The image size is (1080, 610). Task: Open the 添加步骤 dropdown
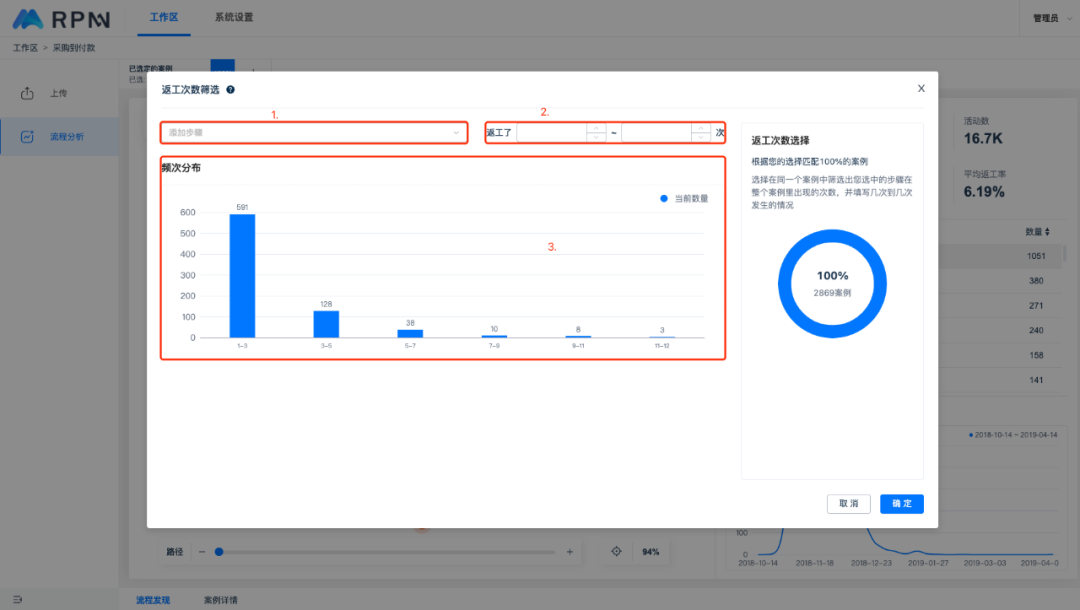tap(314, 132)
